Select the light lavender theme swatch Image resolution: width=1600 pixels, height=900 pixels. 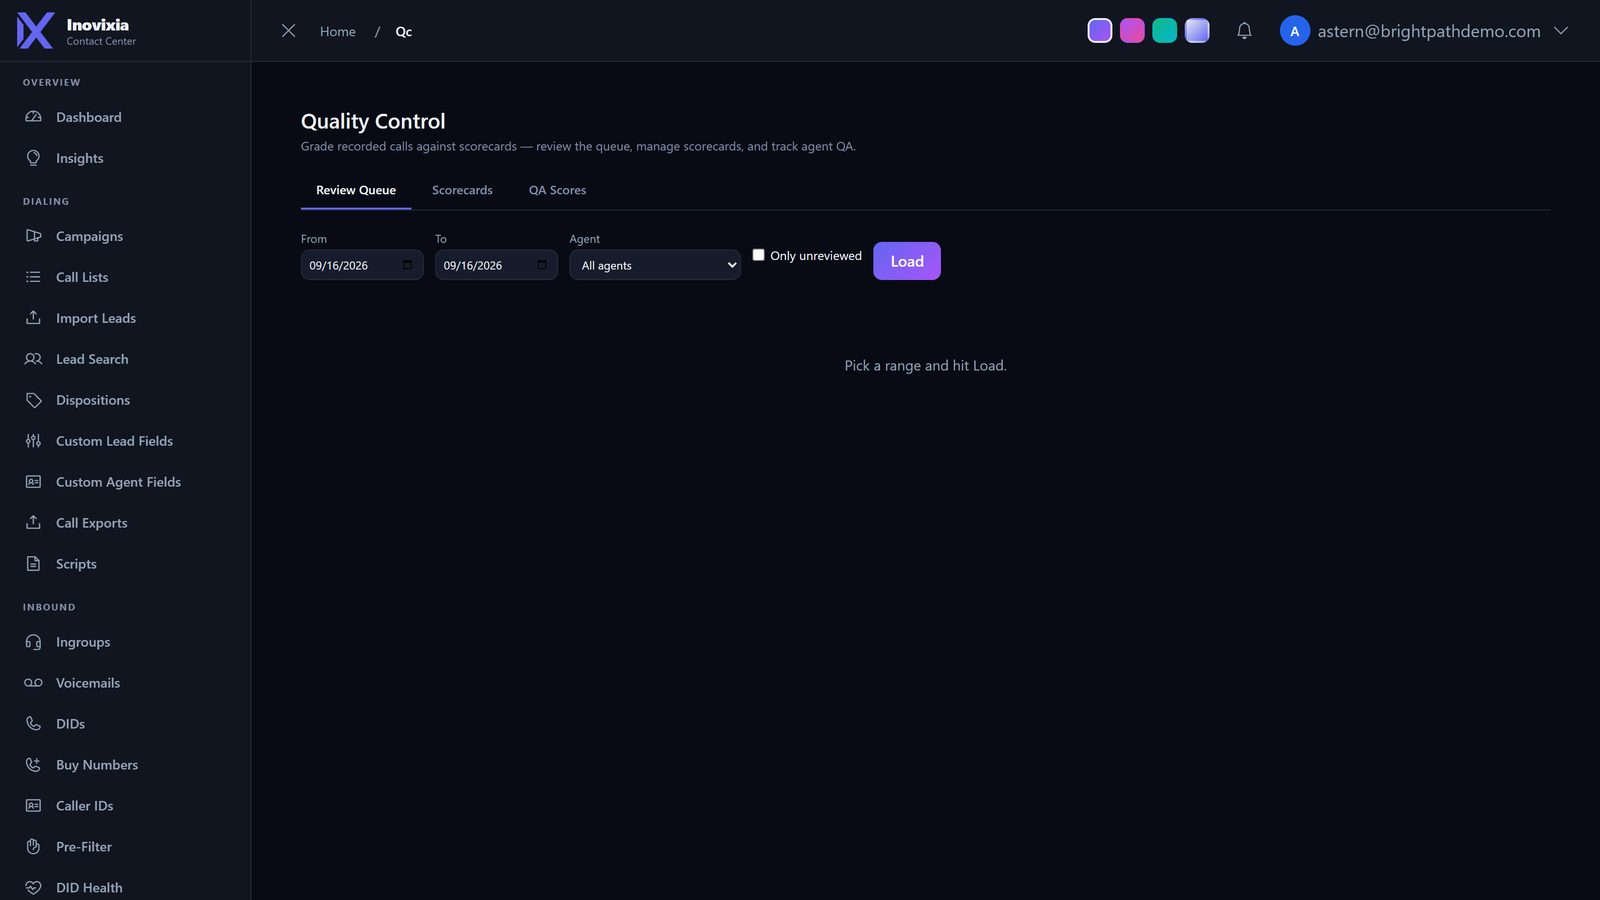[1197, 31]
